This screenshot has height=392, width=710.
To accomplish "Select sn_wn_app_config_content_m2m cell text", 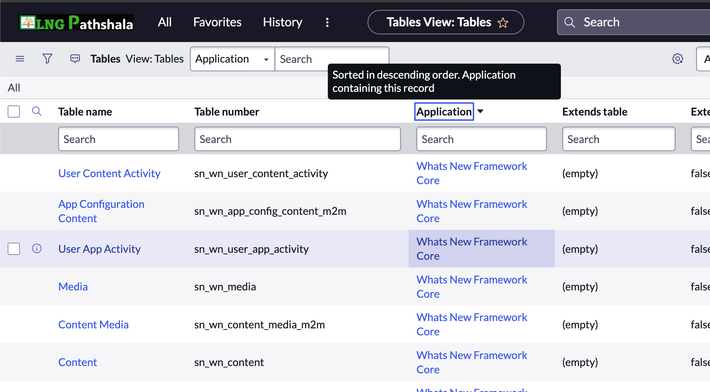I will pyautogui.click(x=270, y=211).
